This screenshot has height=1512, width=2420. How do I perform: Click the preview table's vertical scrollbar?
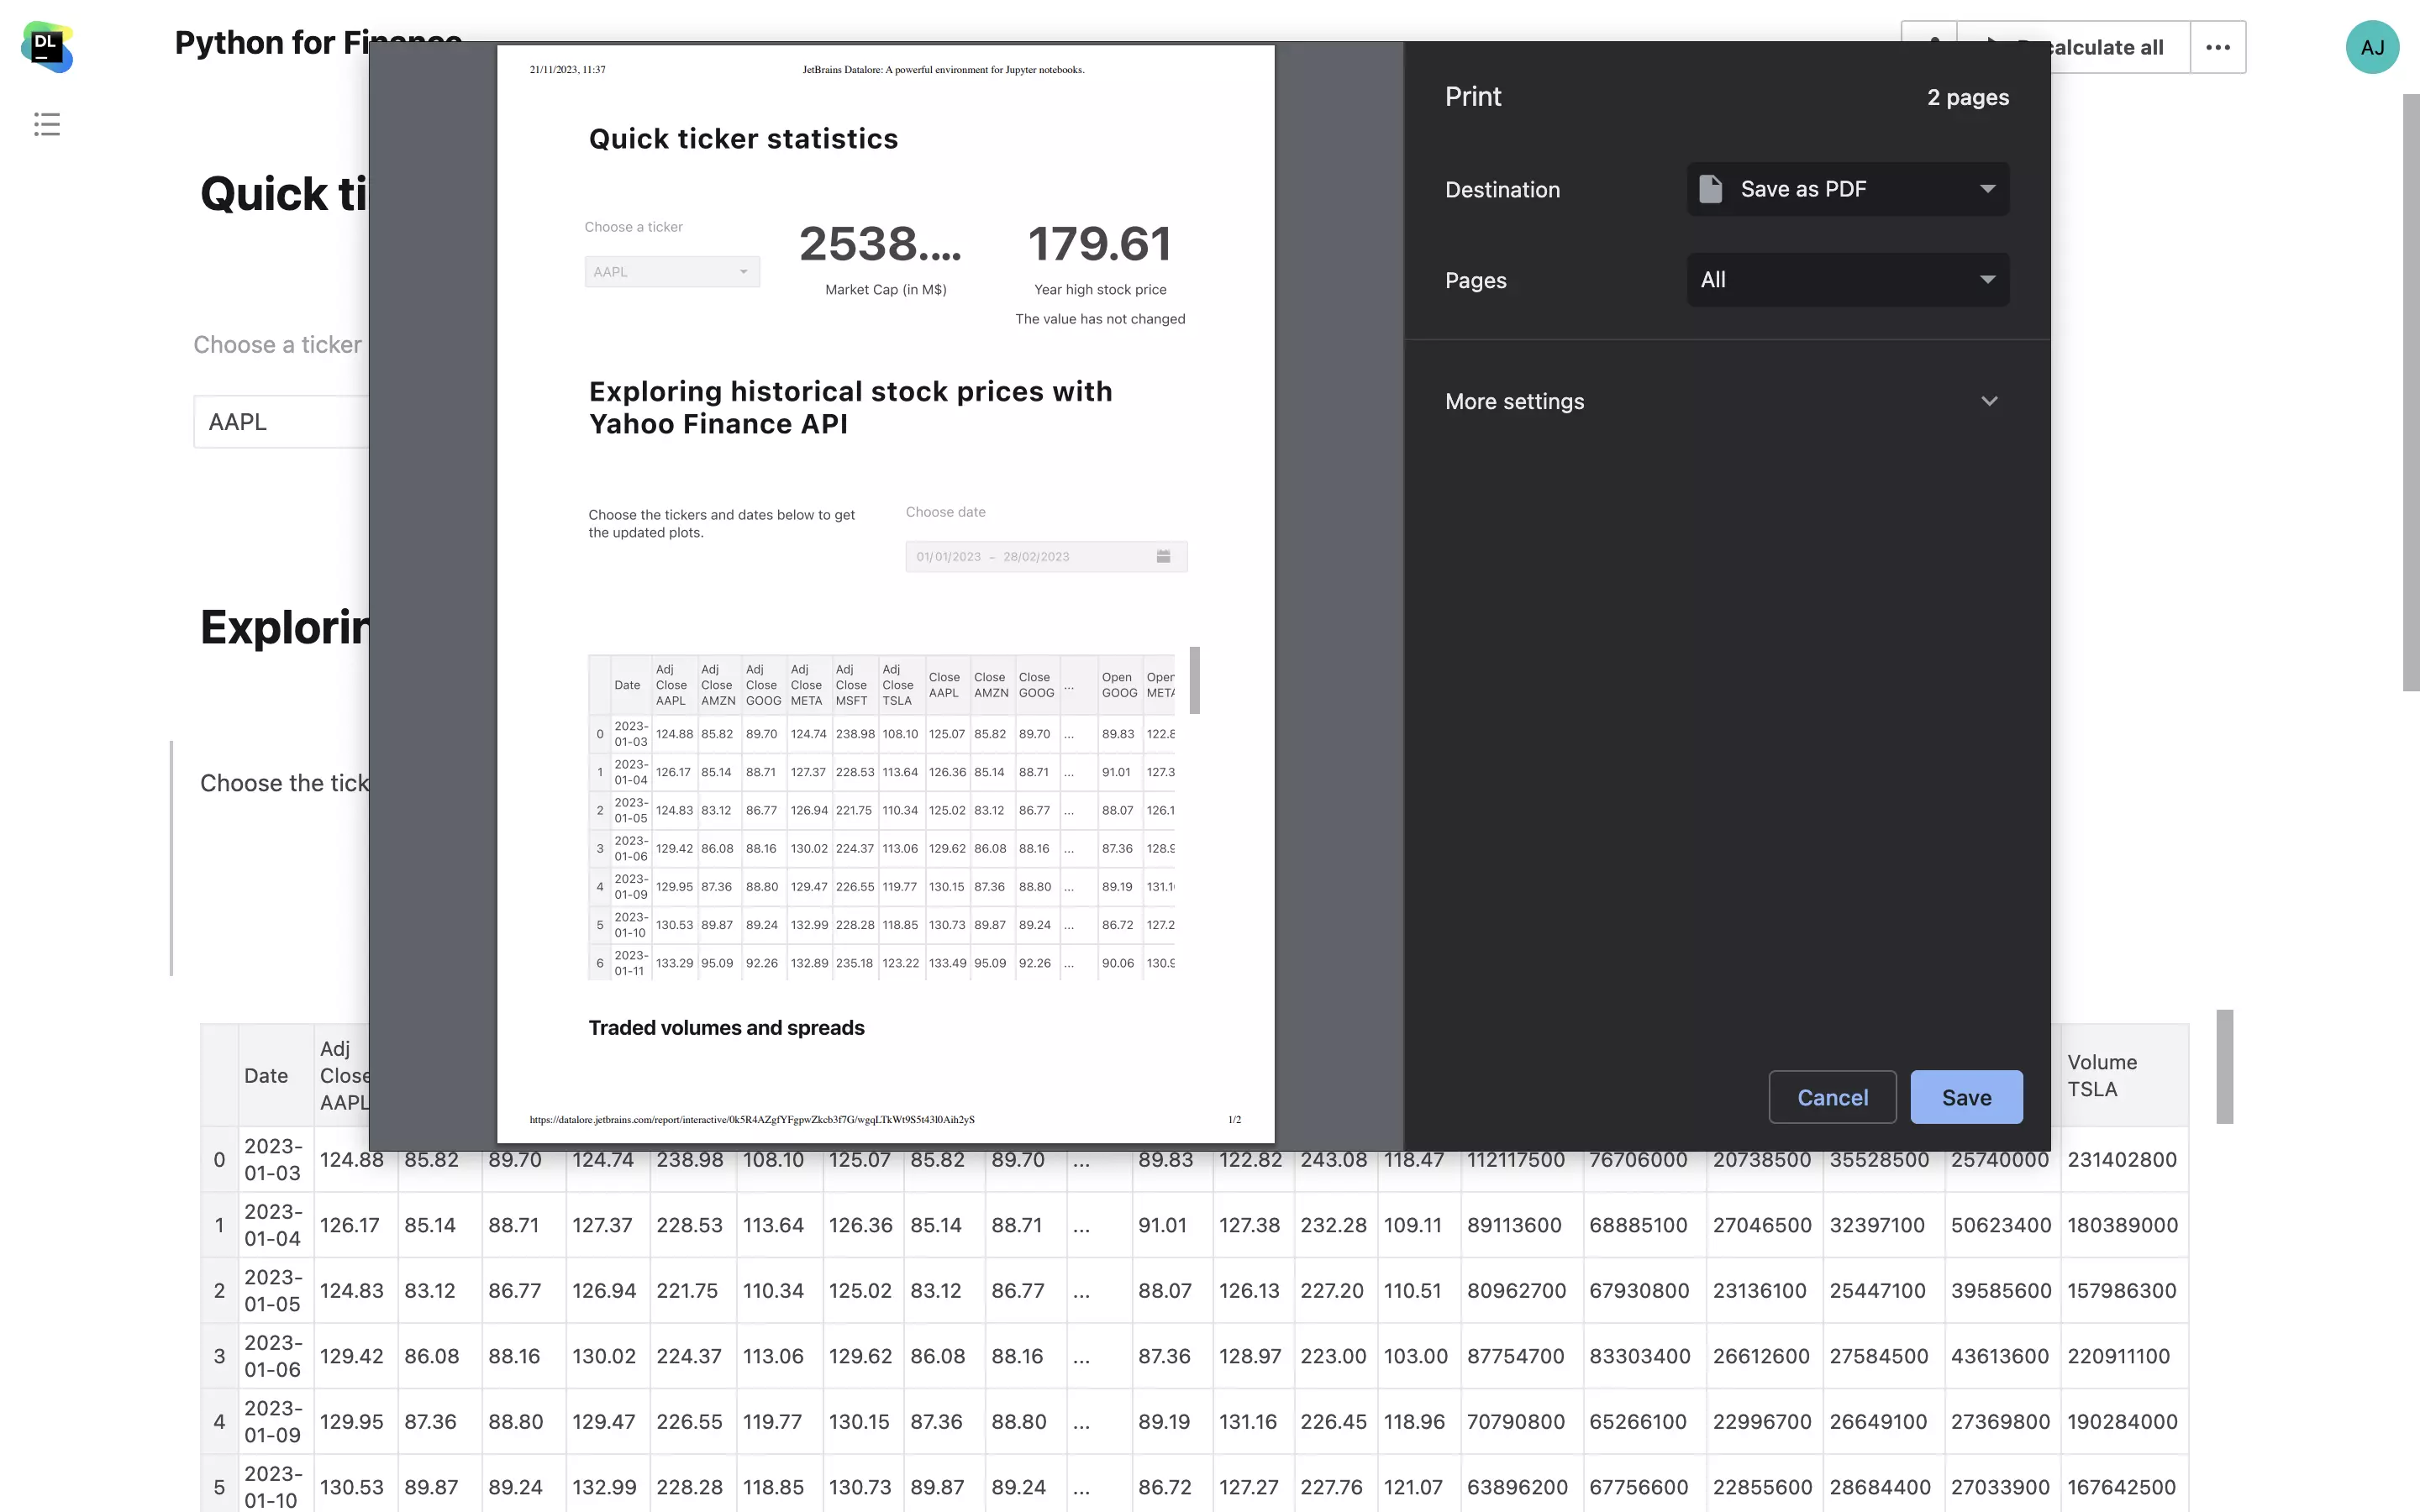1194,680
